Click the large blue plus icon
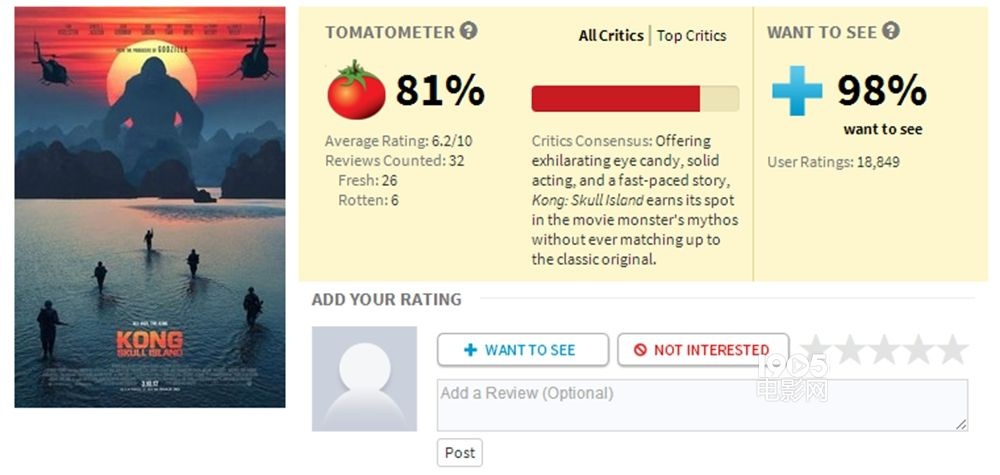The width and height of the screenshot is (1000, 475). [797, 91]
